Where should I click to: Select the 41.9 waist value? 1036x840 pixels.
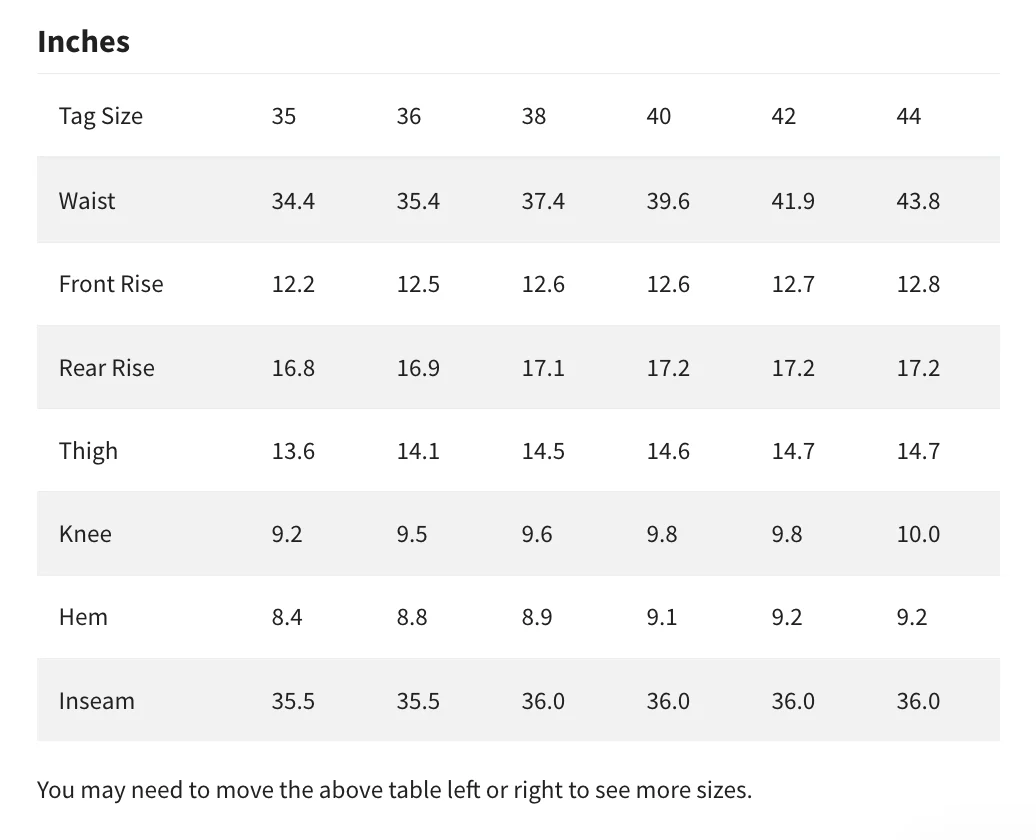click(793, 201)
